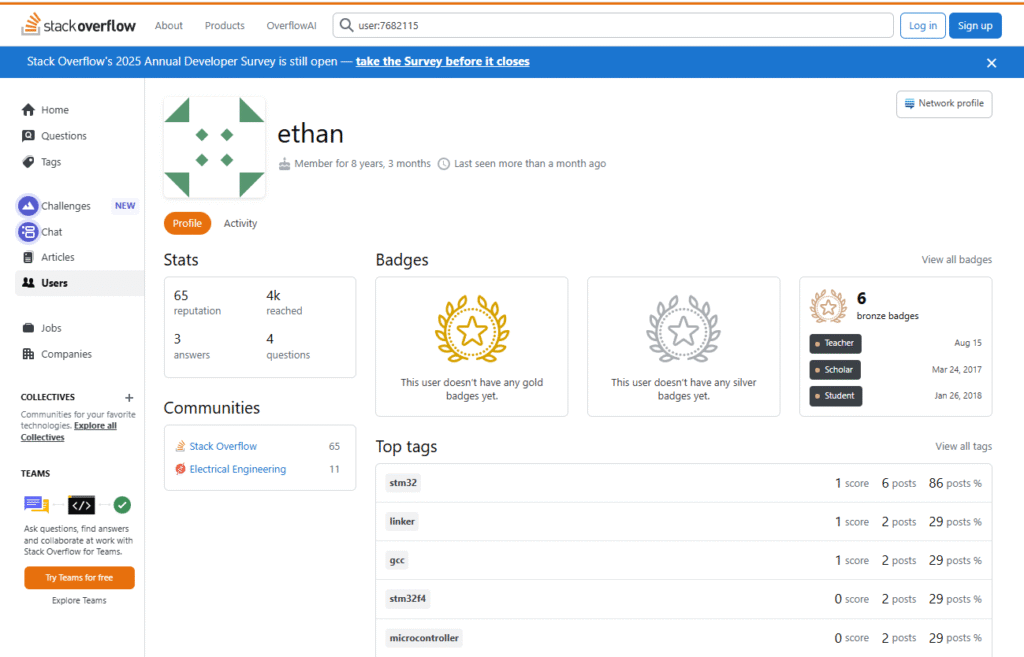Click the Network profile icon
The width and height of the screenshot is (1024, 657).
point(909,104)
